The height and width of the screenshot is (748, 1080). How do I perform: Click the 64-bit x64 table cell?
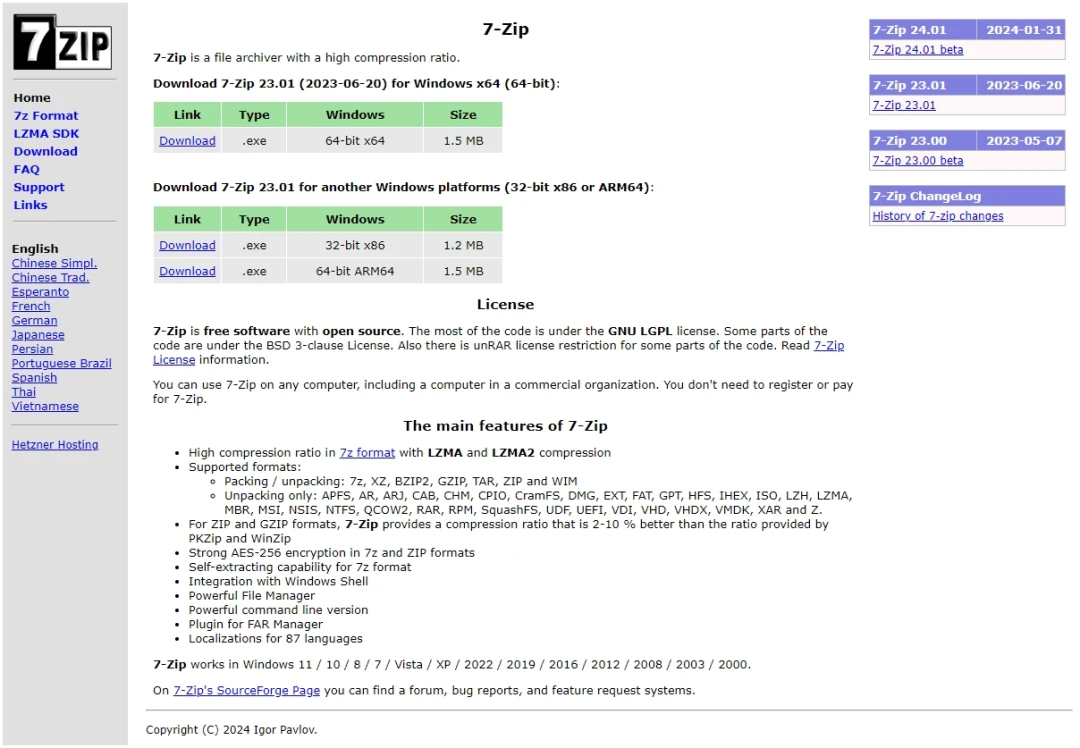point(355,141)
